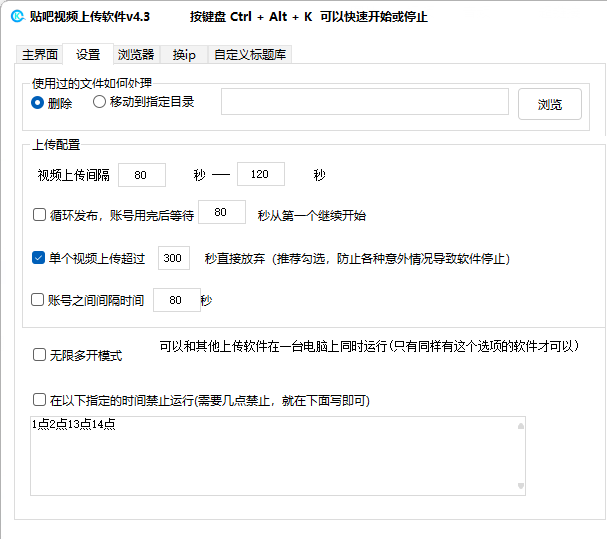607x539 pixels.
Task: Select the 删除 radio button
Action: [x=51, y=103]
